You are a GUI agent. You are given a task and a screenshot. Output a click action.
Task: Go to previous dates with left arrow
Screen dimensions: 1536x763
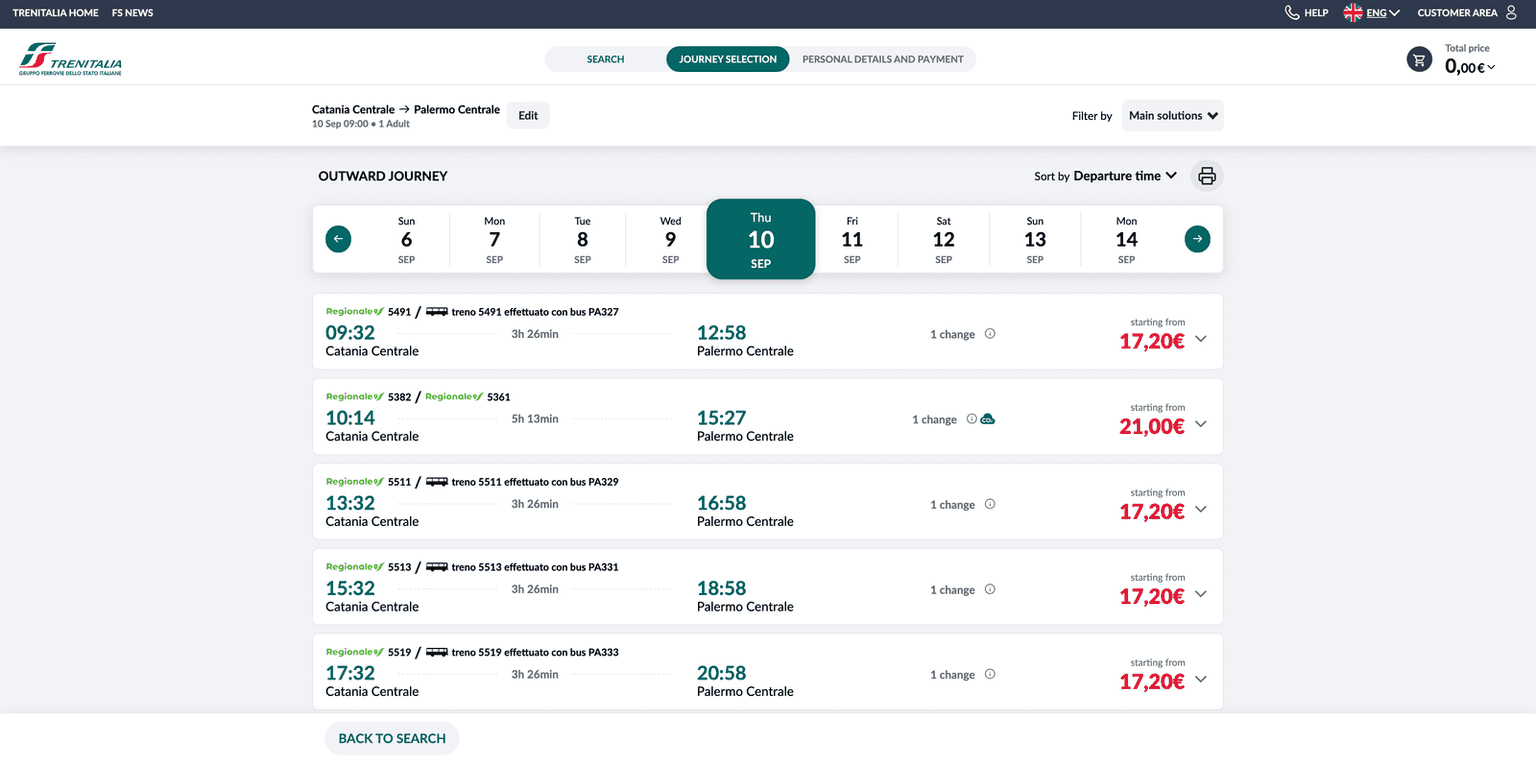338,239
